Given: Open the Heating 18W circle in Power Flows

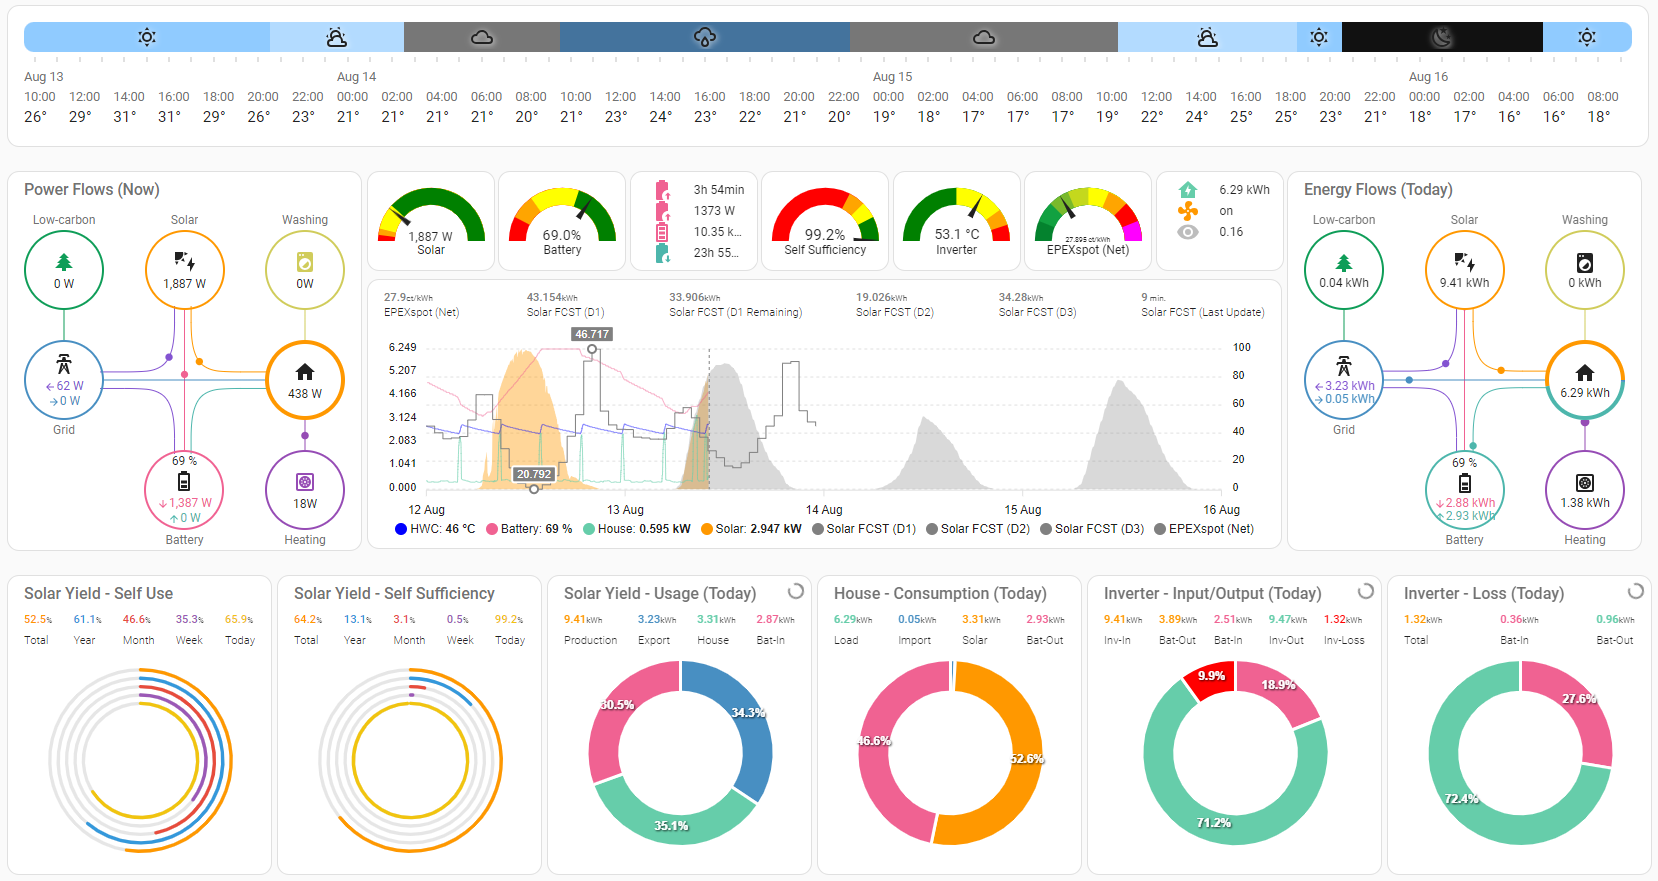Looking at the screenshot, I should tap(305, 490).
